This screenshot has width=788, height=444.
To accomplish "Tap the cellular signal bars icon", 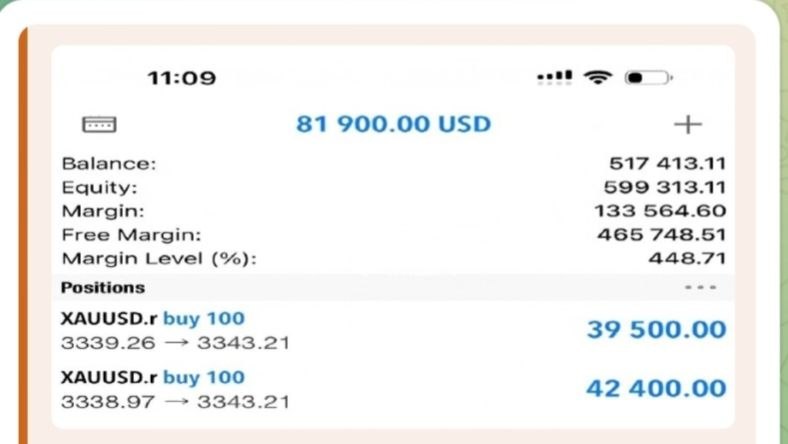I will (x=554, y=77).
